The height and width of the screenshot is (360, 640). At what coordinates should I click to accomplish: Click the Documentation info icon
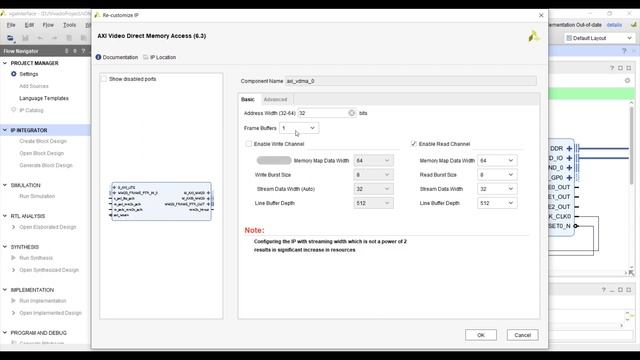[98, 57]
